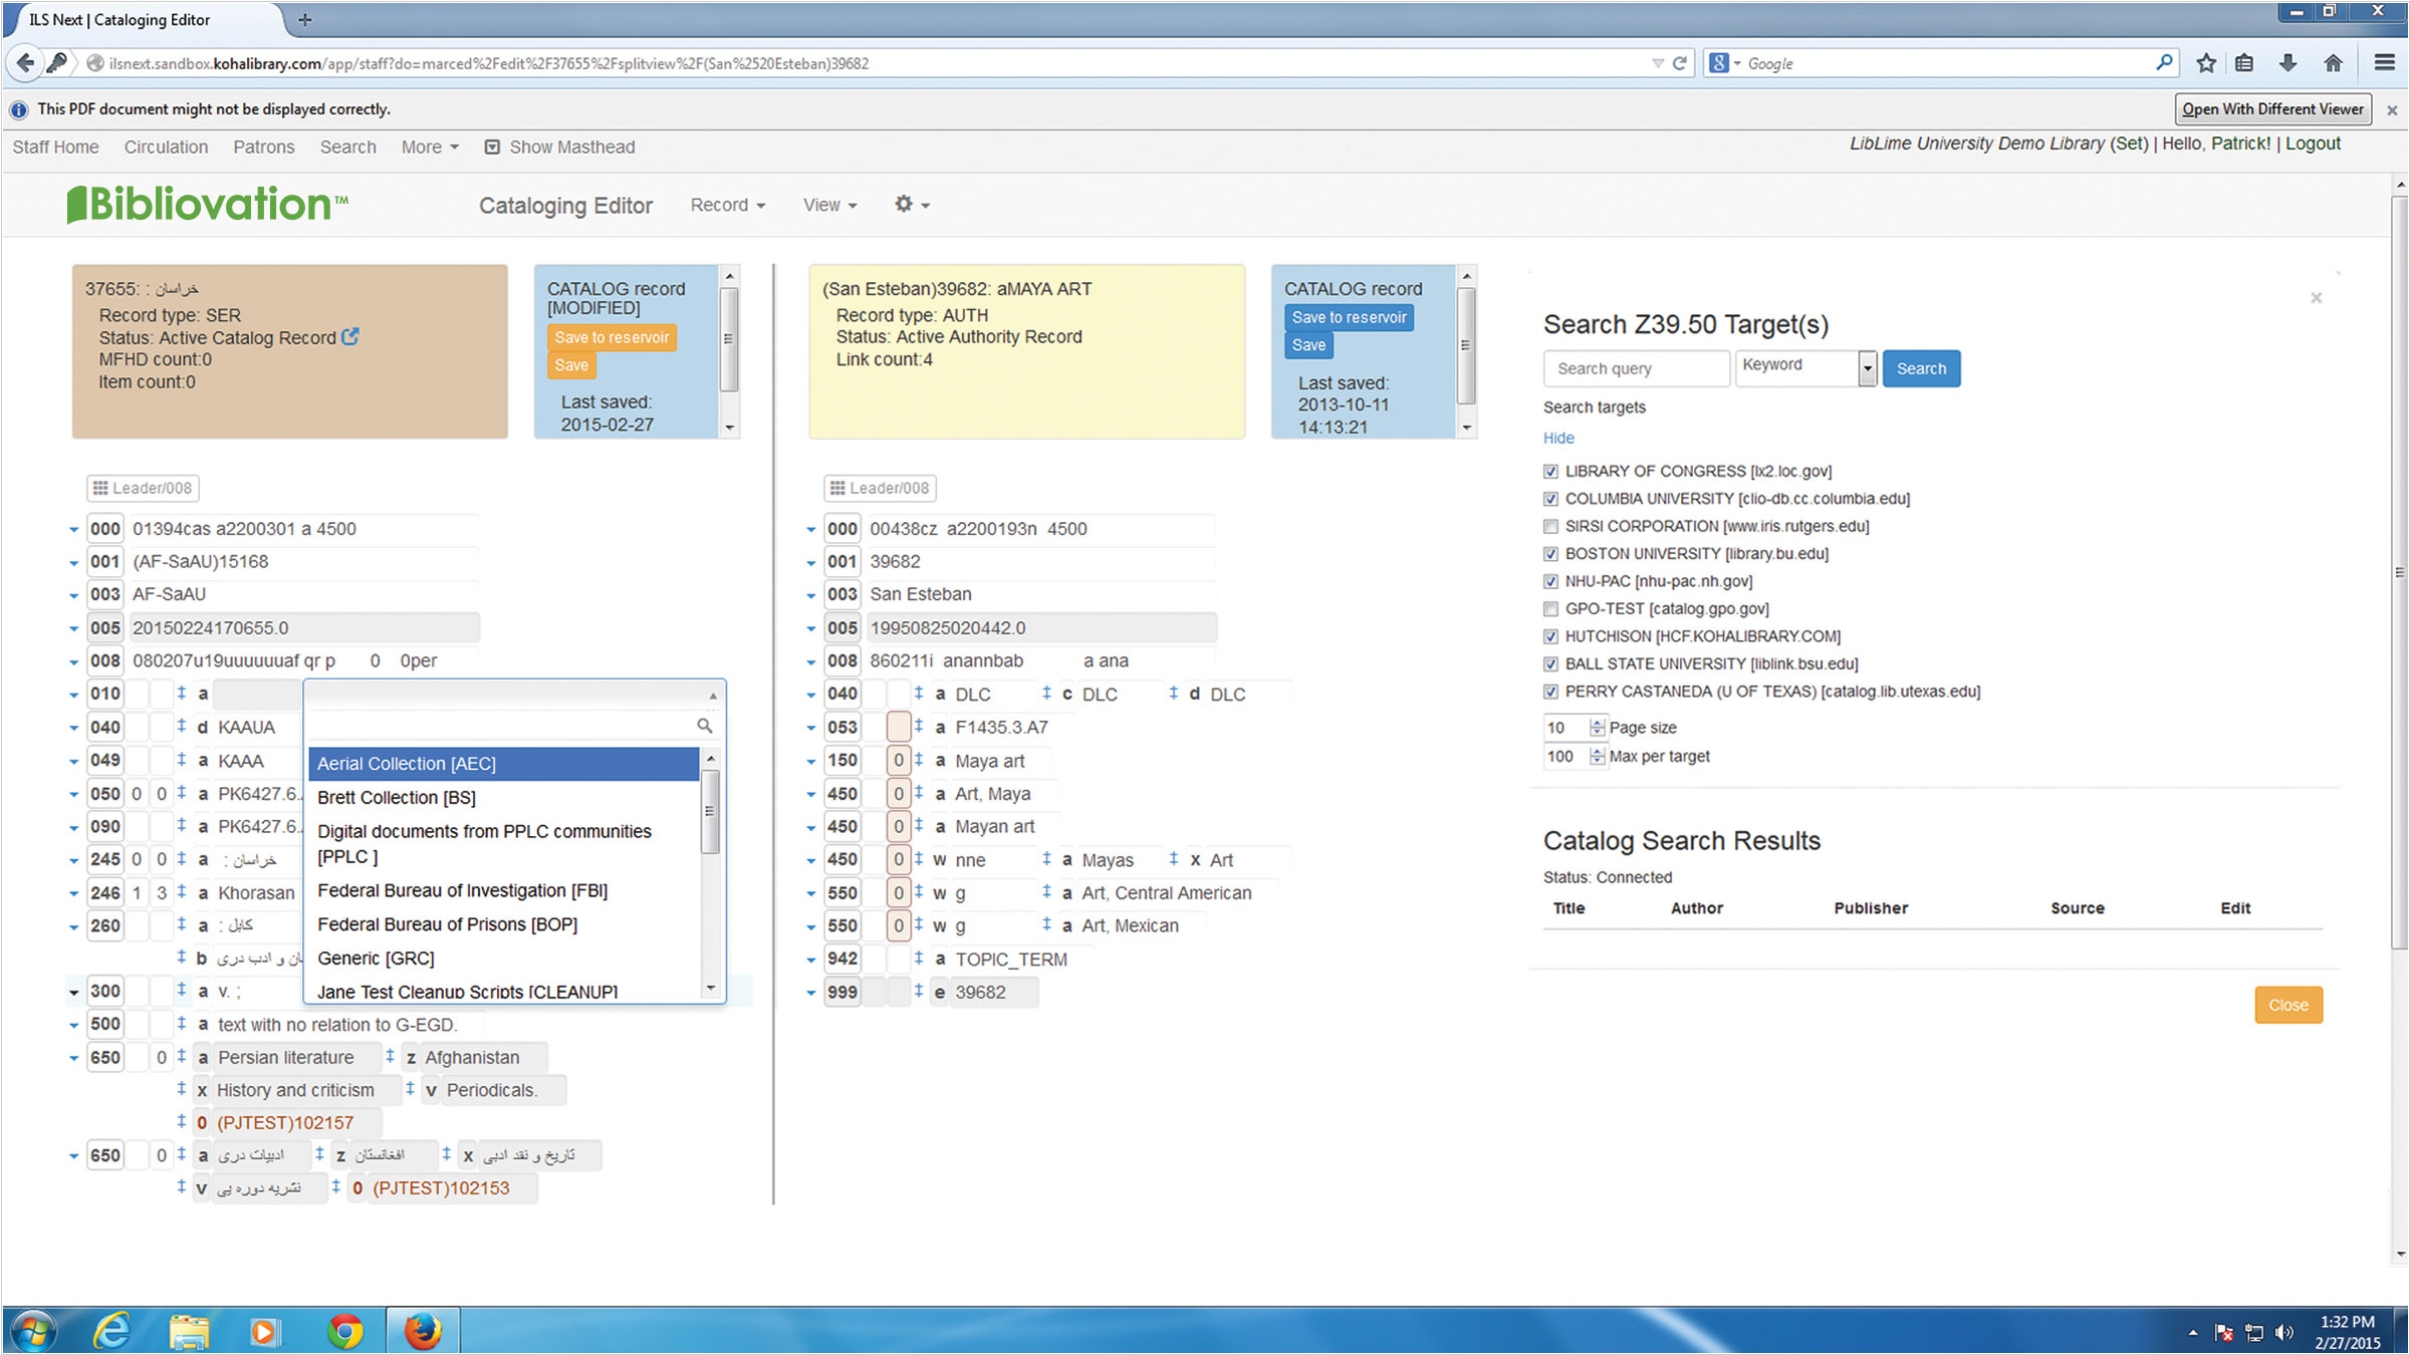Screen dimensions: 2410x1355
Task: Uncheck LIBRARY OF CONGRESS search target
Action: point(1551,471)
